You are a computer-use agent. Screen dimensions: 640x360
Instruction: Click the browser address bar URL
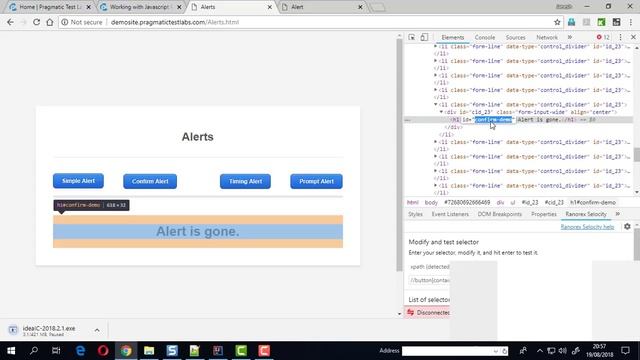(175, 22)
